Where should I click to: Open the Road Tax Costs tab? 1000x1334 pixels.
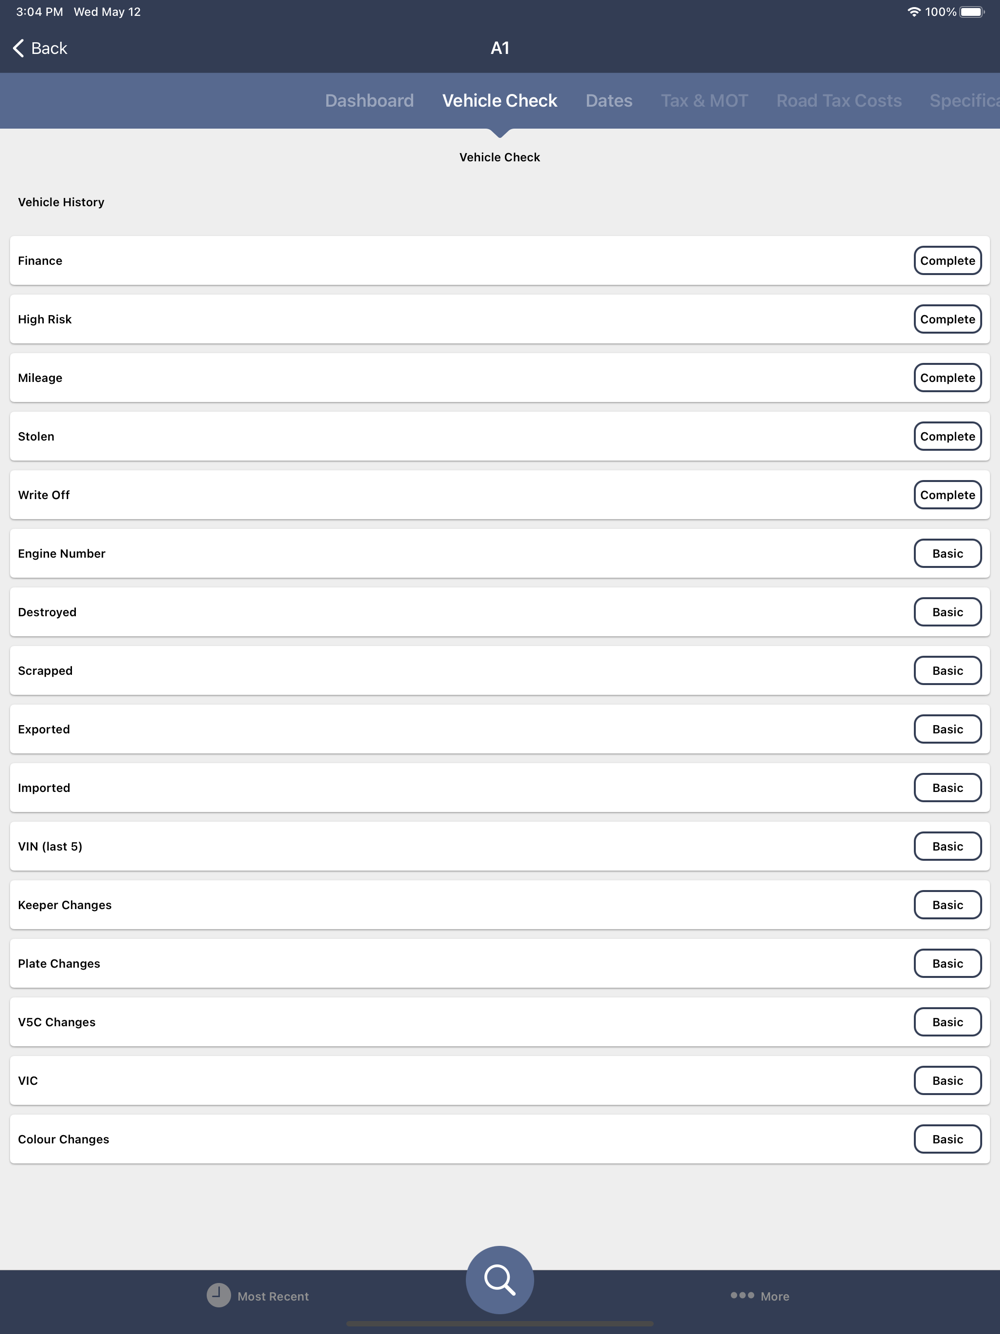coord(839,101)
